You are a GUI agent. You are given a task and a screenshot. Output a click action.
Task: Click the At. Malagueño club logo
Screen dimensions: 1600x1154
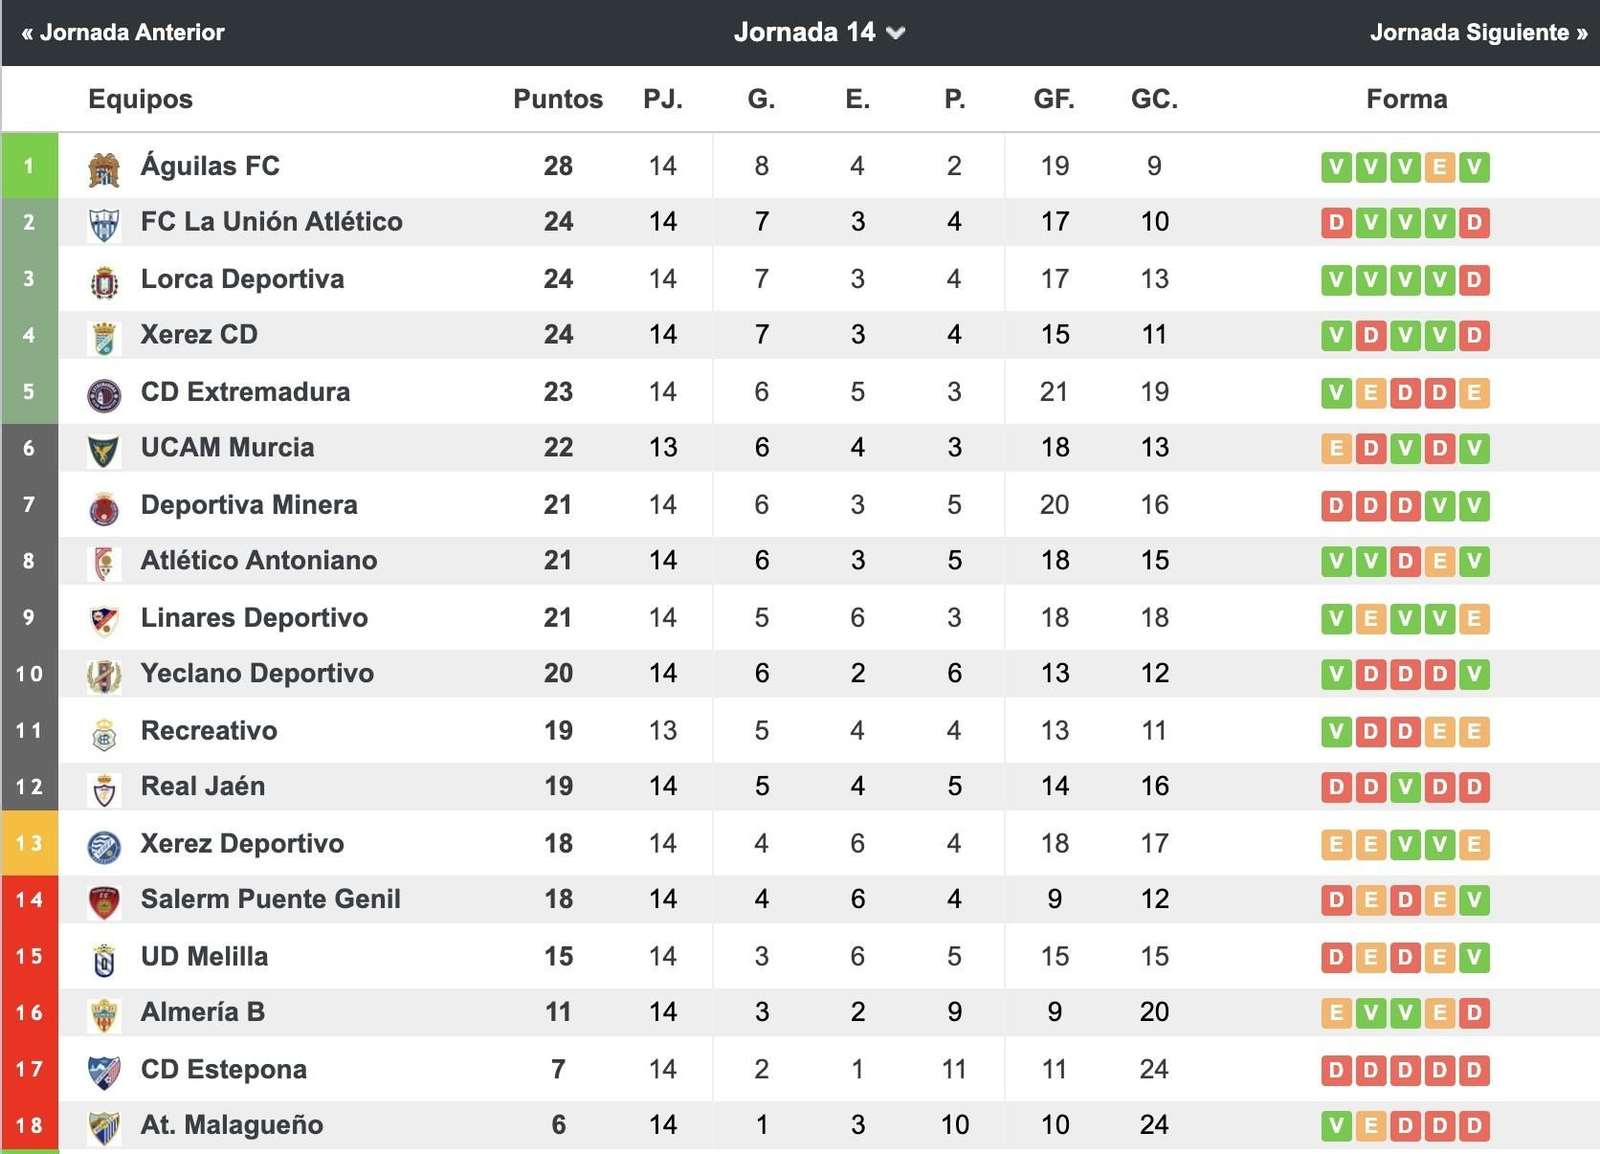(105, 1125)
